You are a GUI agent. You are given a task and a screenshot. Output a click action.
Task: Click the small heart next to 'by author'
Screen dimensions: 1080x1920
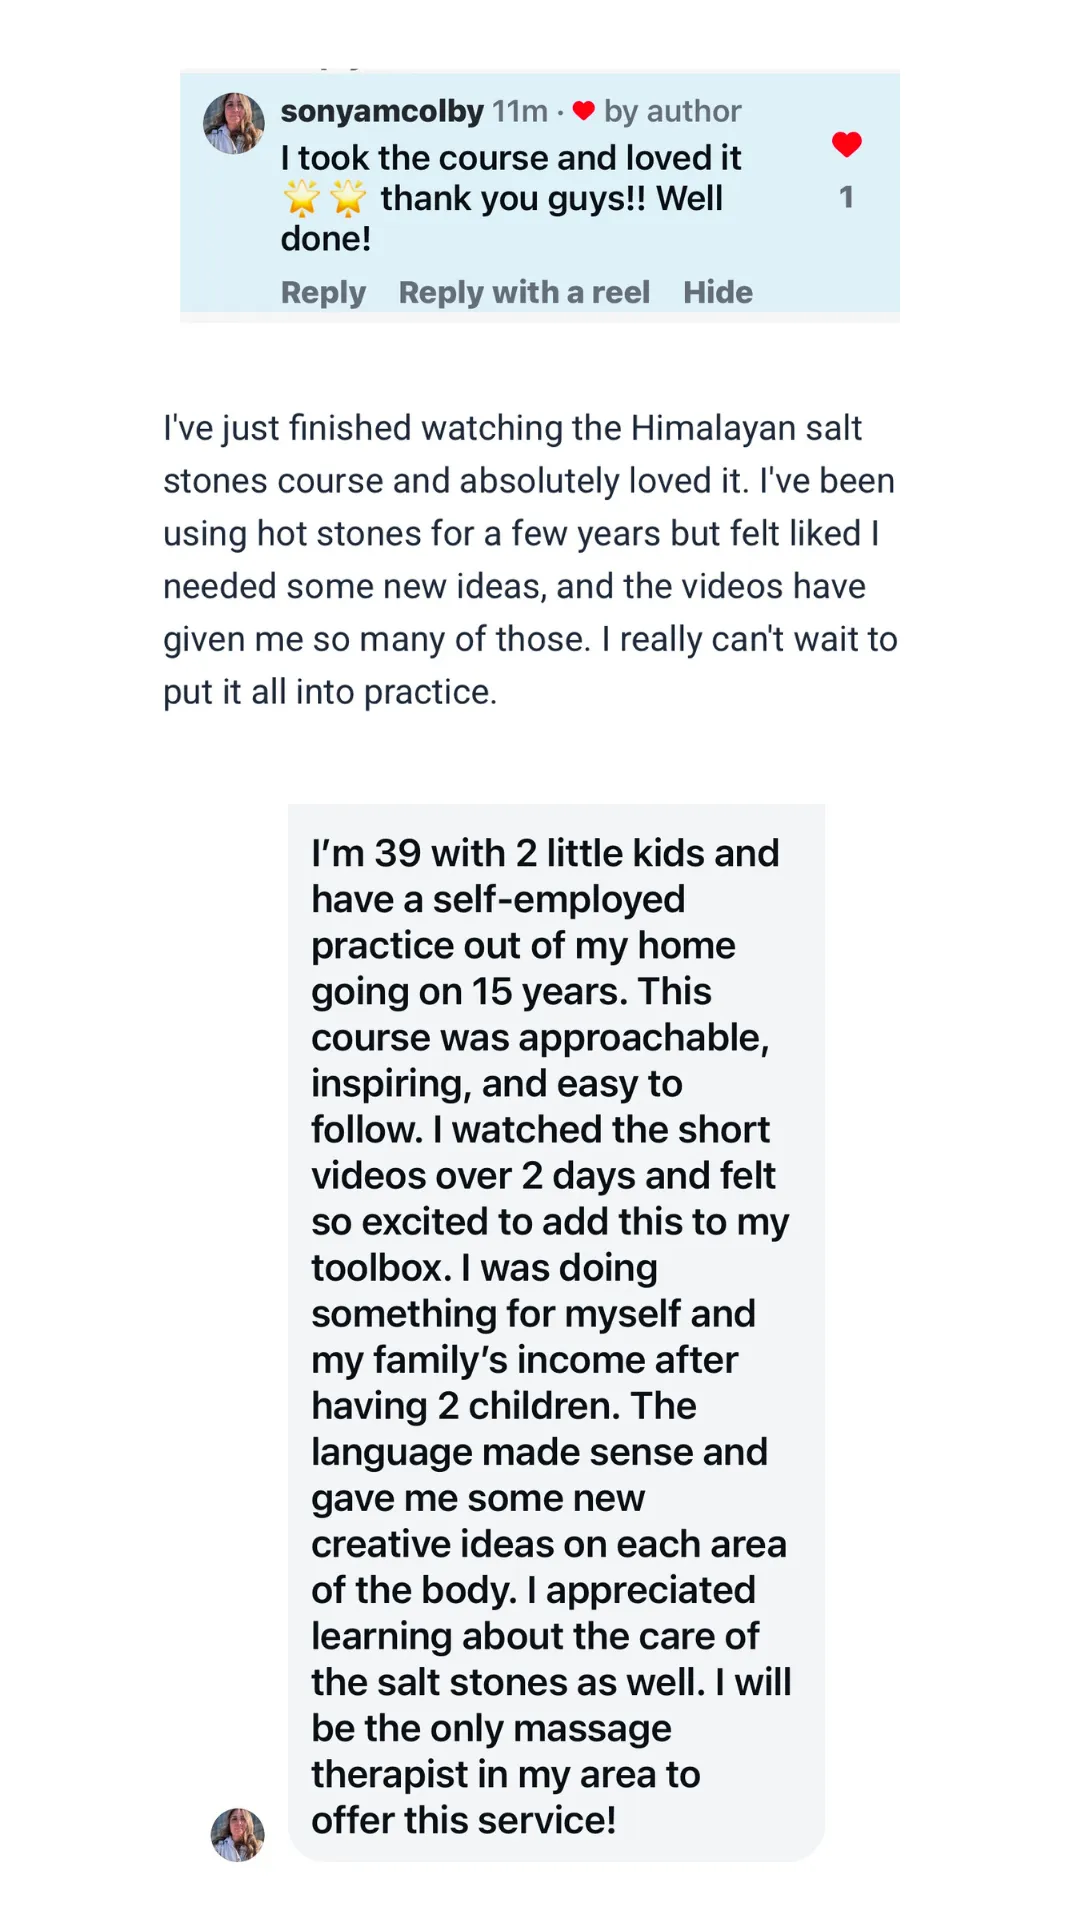click(x=584, y=111)
